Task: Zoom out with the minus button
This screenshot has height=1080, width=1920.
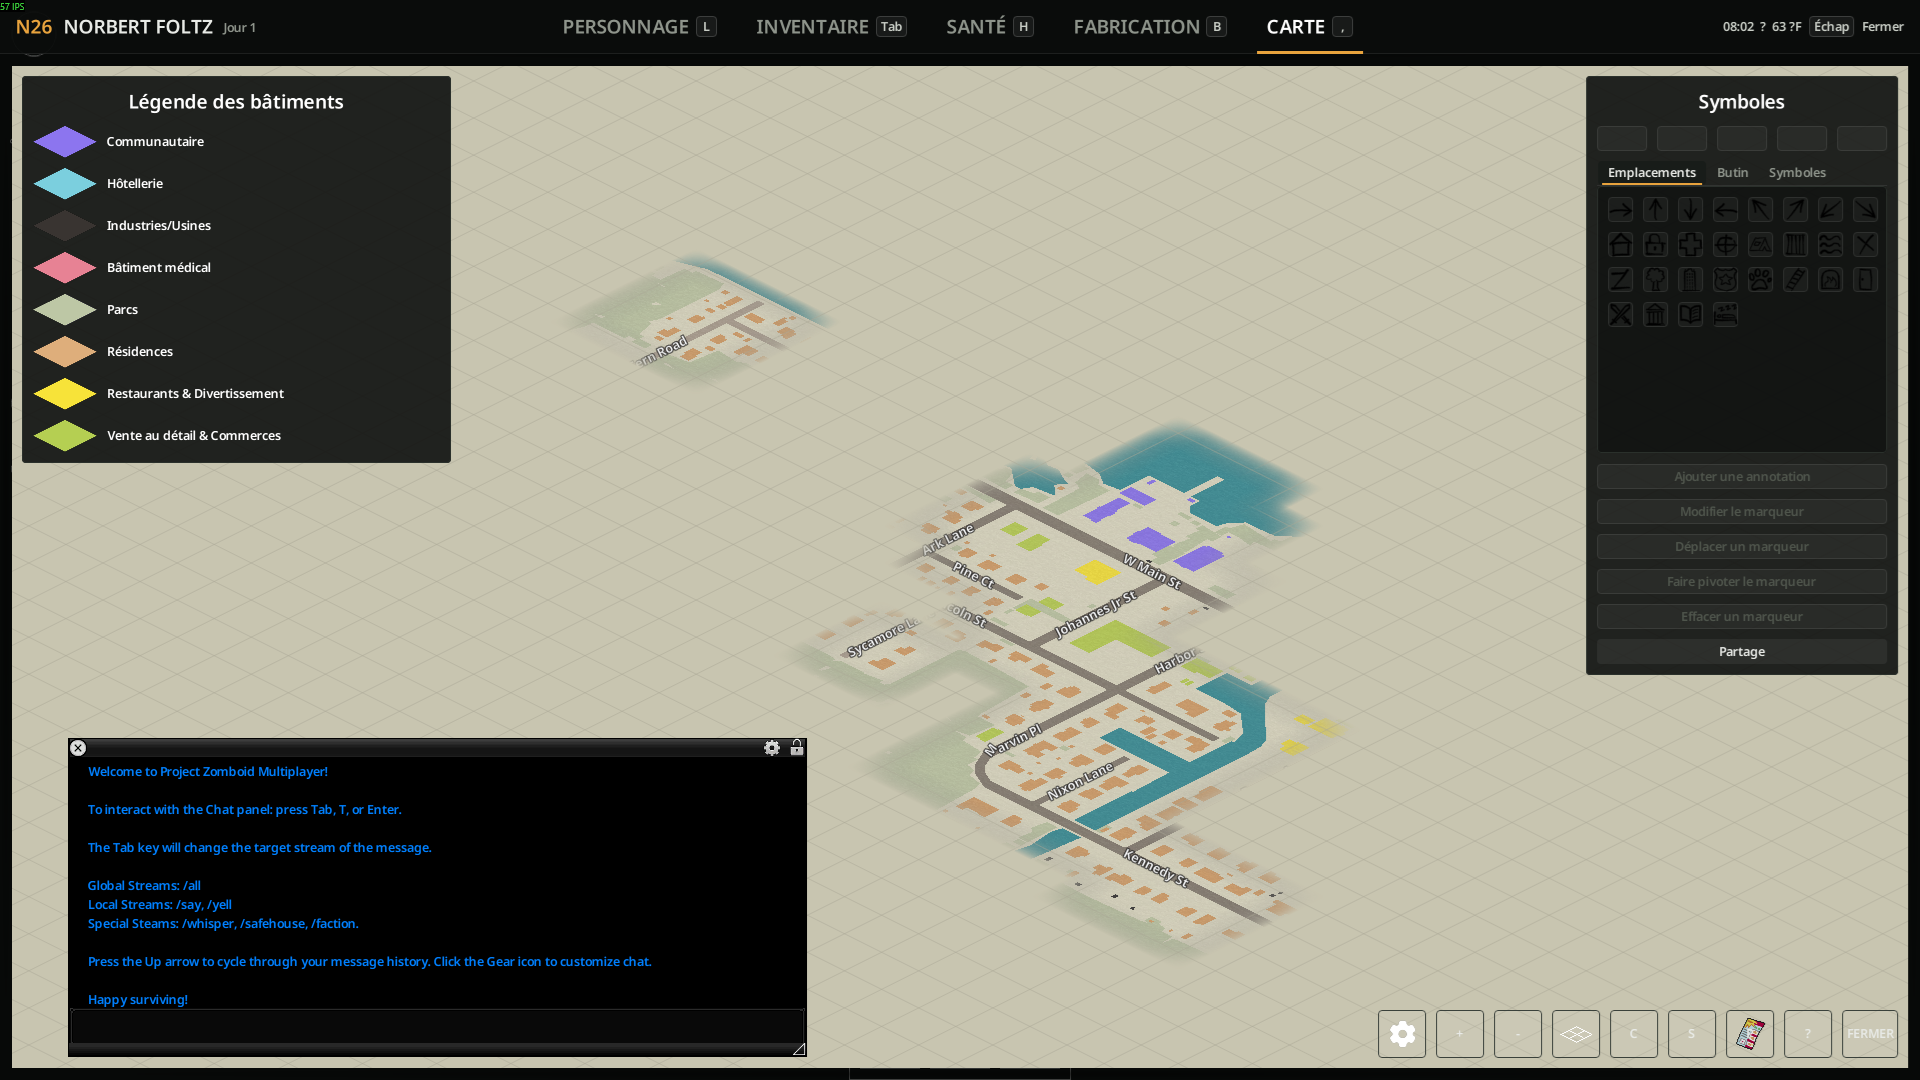Action: (x=1518, y=1034)
